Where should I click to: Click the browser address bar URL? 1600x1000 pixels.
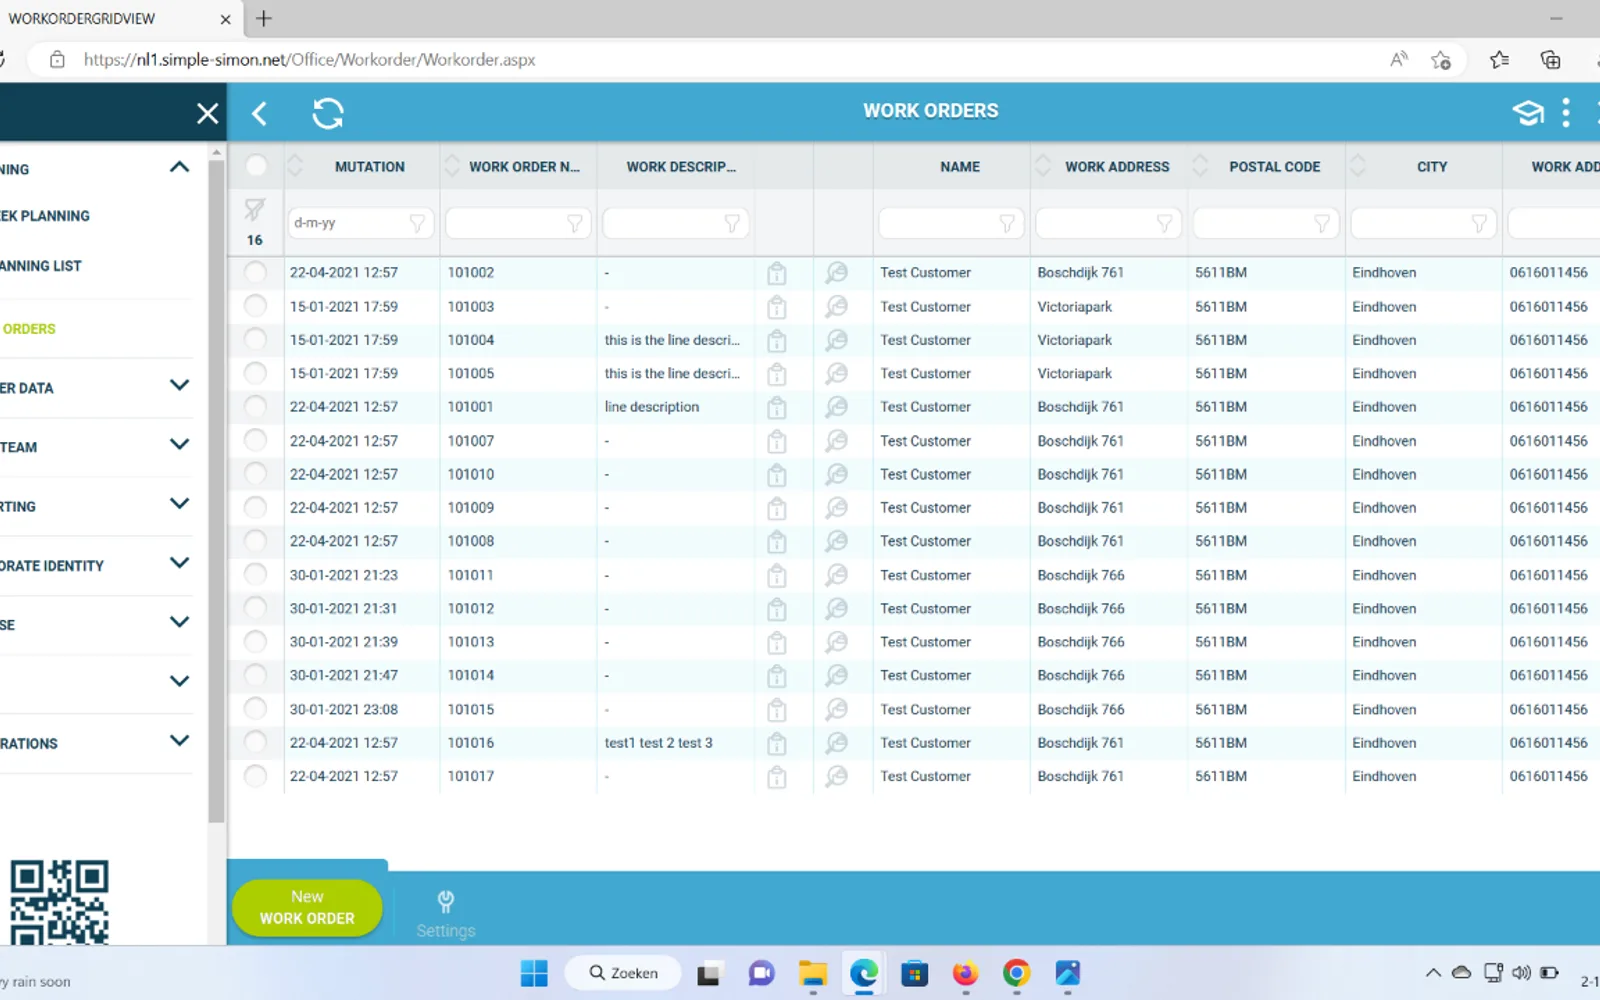coord(309,60)
